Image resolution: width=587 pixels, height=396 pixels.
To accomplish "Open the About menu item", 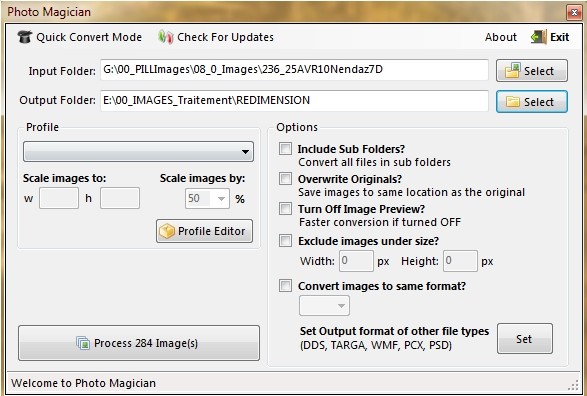I will click(x=501, y=37).
